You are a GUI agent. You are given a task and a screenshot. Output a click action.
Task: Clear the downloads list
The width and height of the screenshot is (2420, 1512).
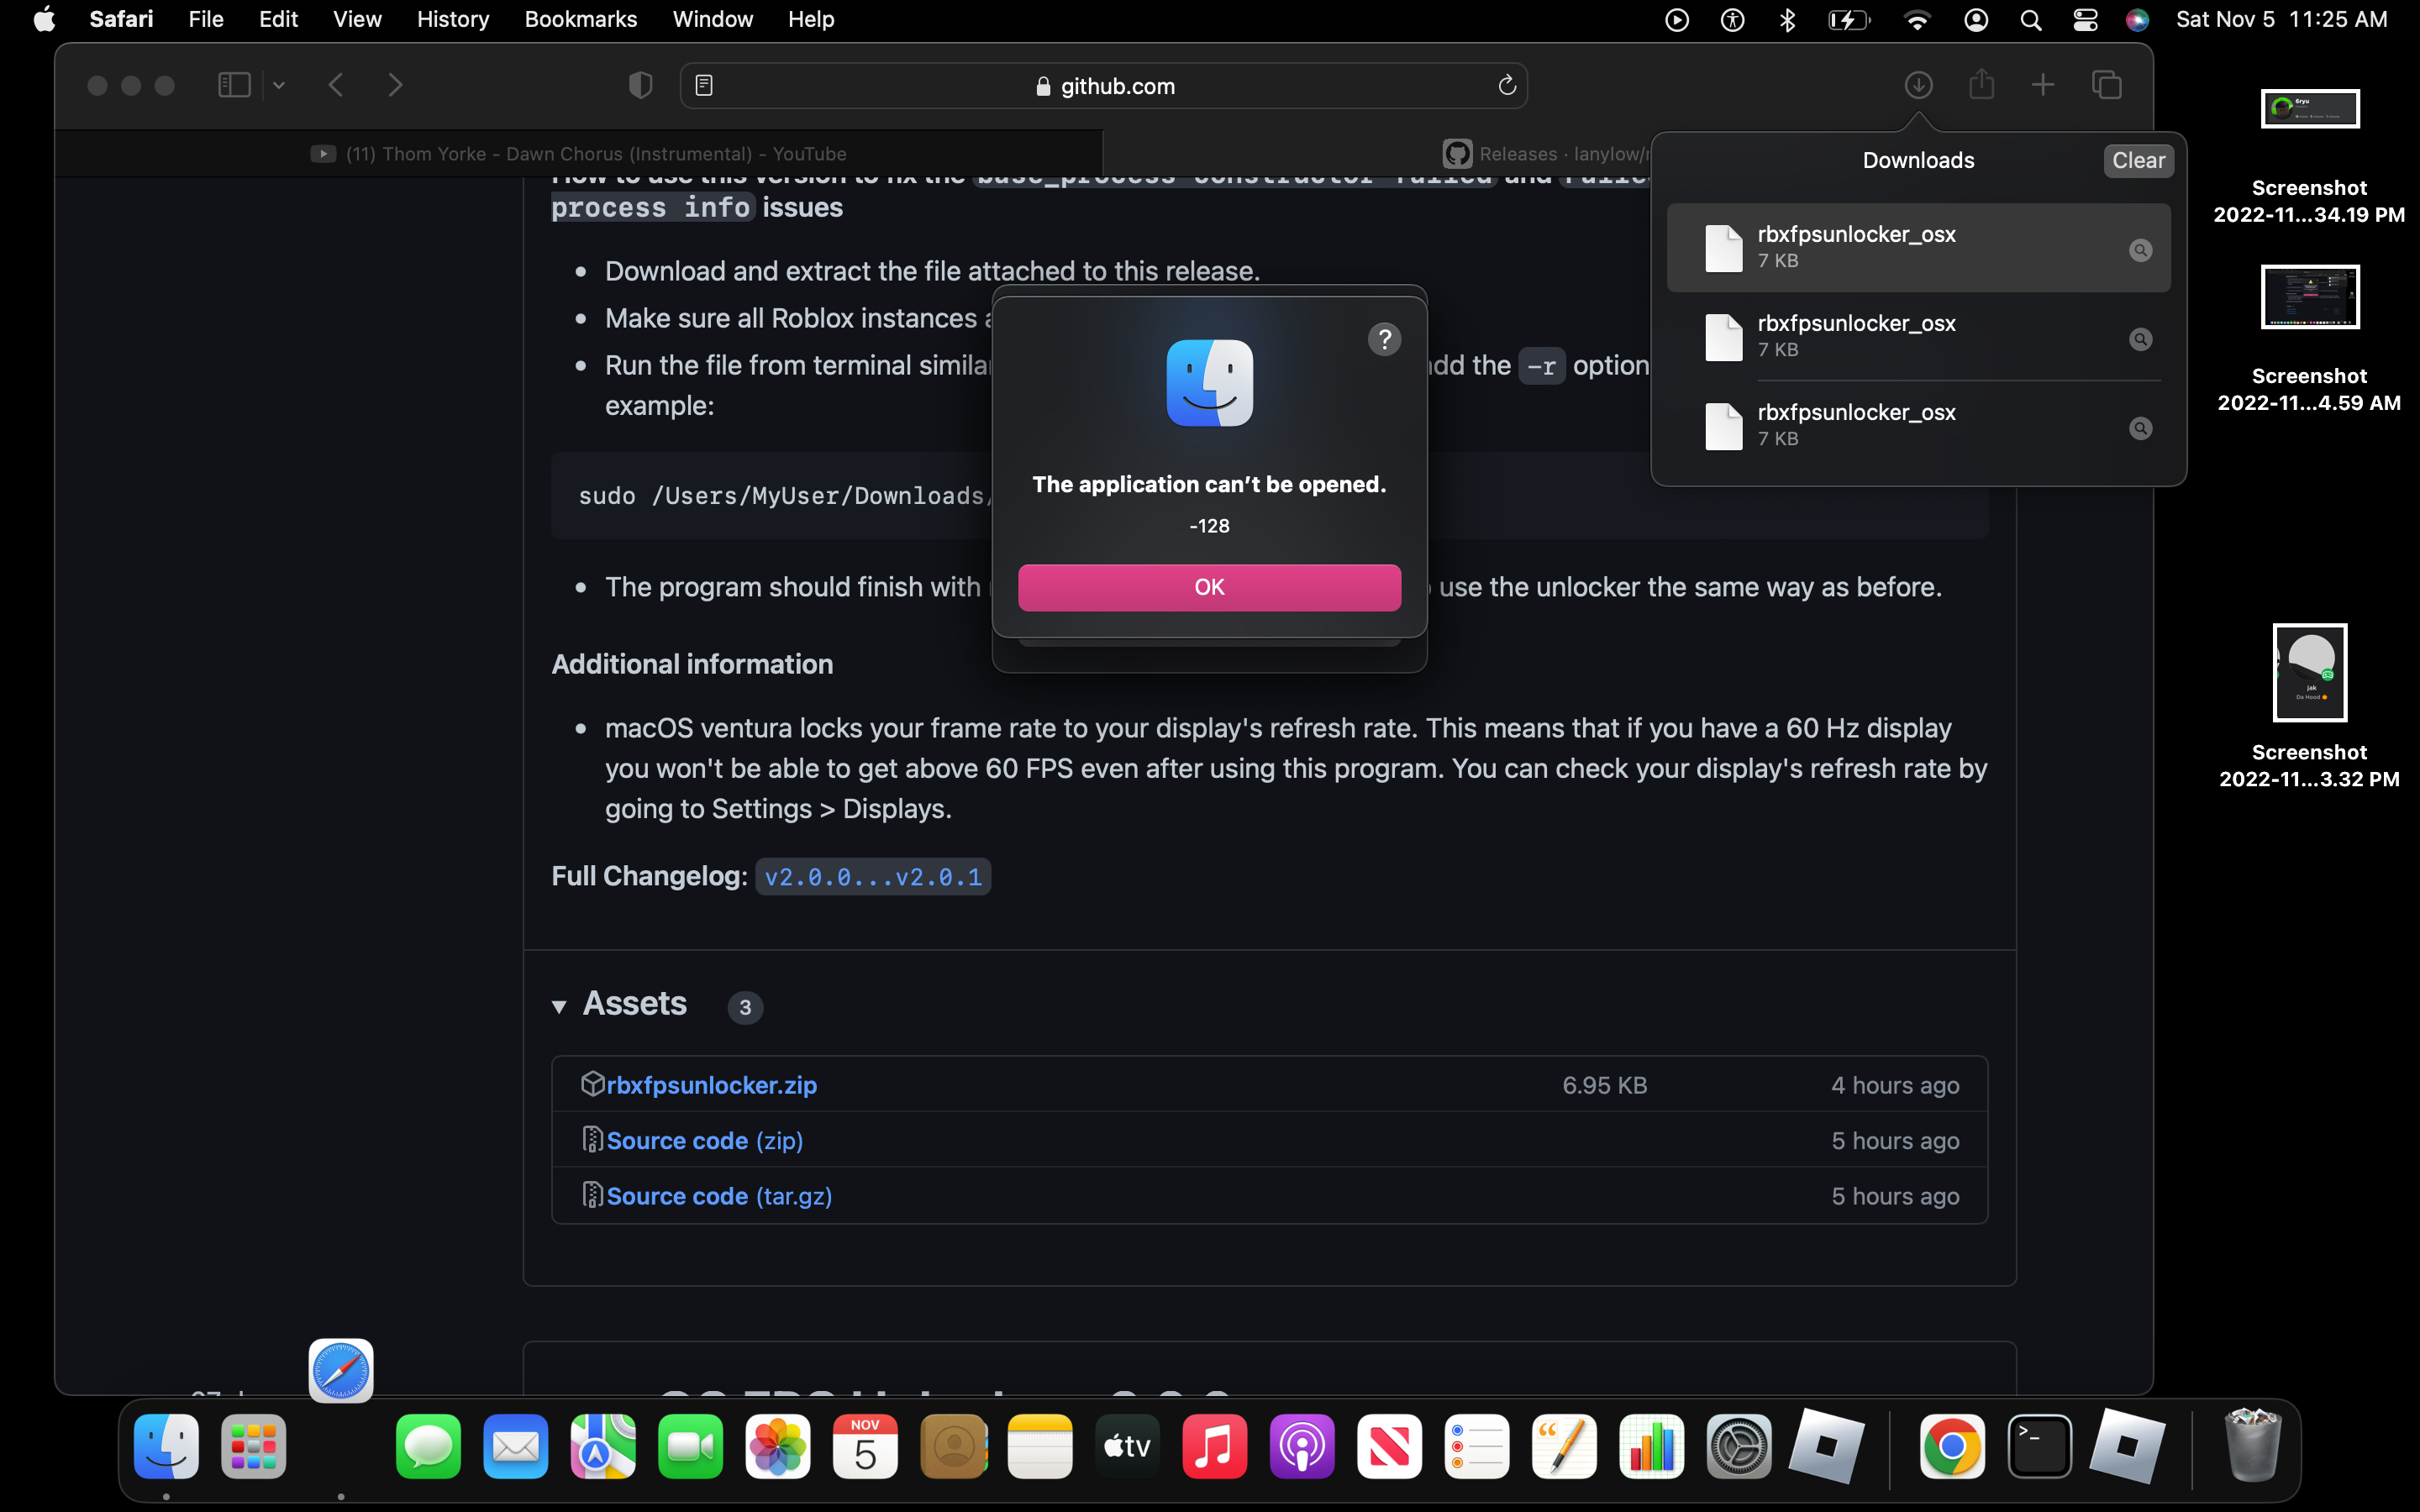2138,160
